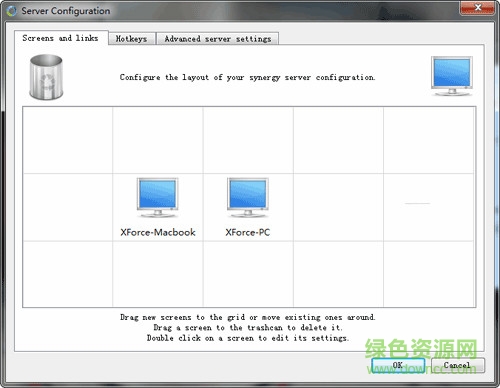Click the empty cell left of XForce-Macbook
Viewport: 500px width, 388px height.
pyautogui.click(x=68, y=207)
